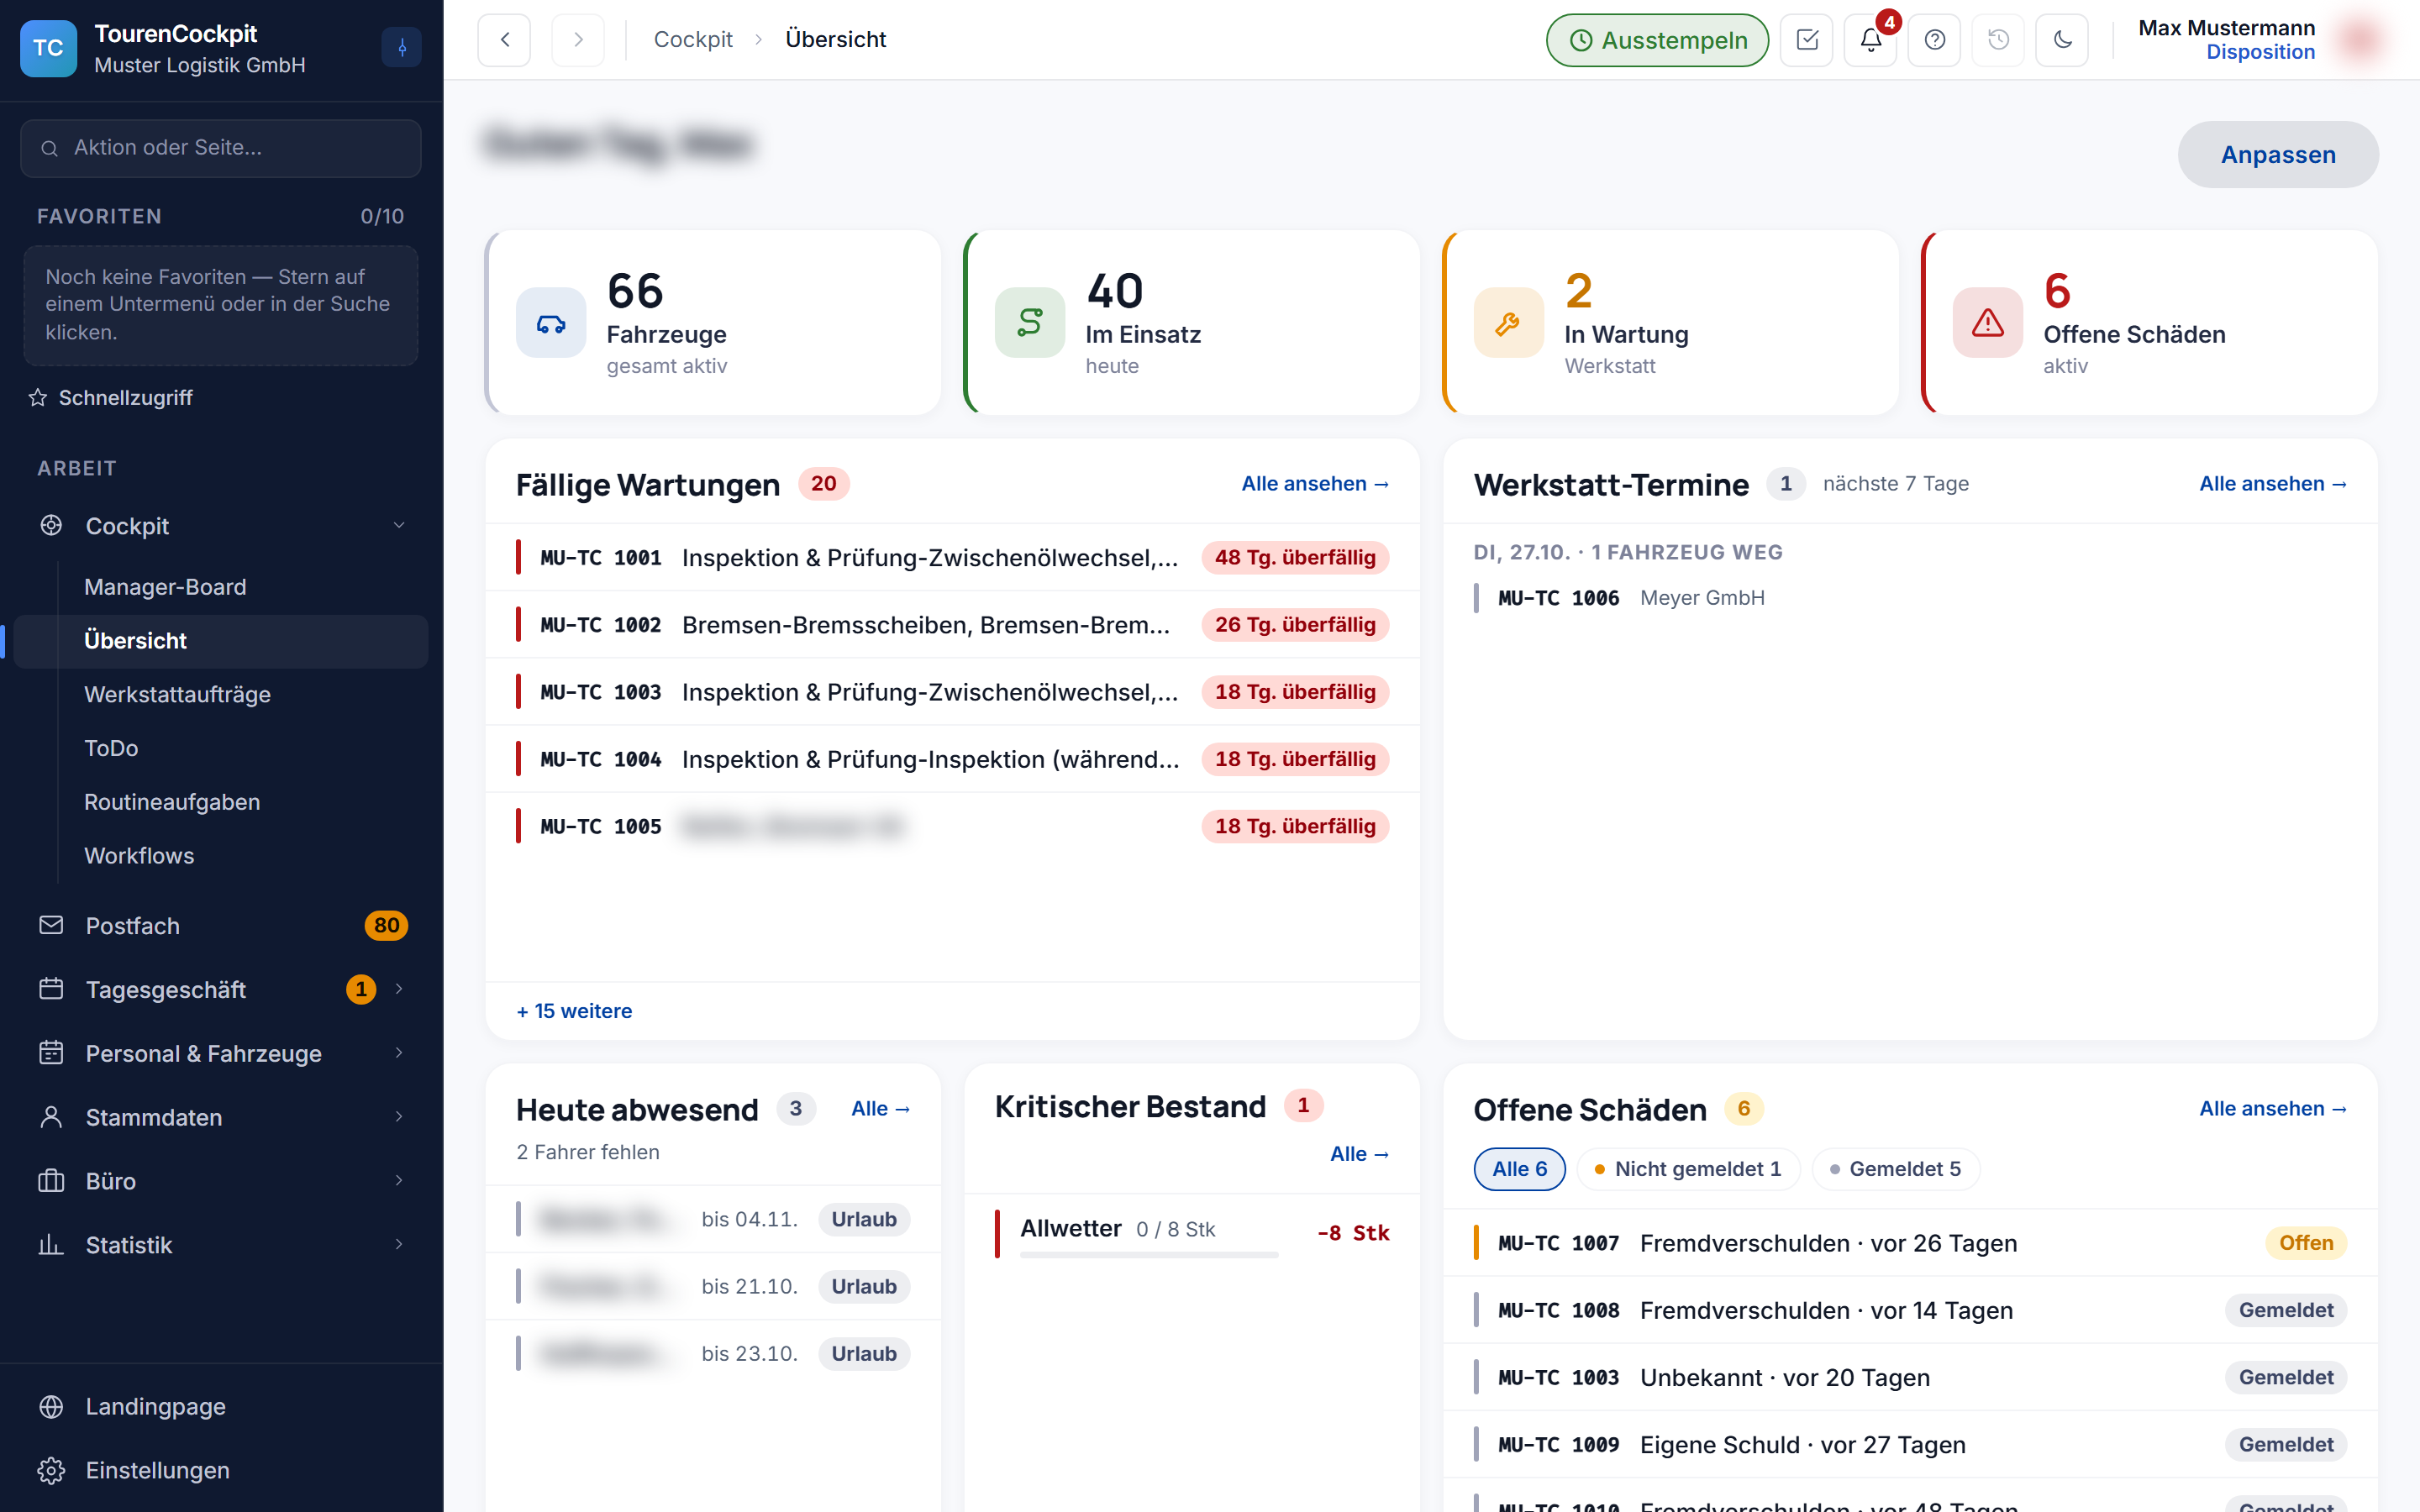Click the Anpassen button
This screenshot has width=2420, height=1512.
(2278, 155)
